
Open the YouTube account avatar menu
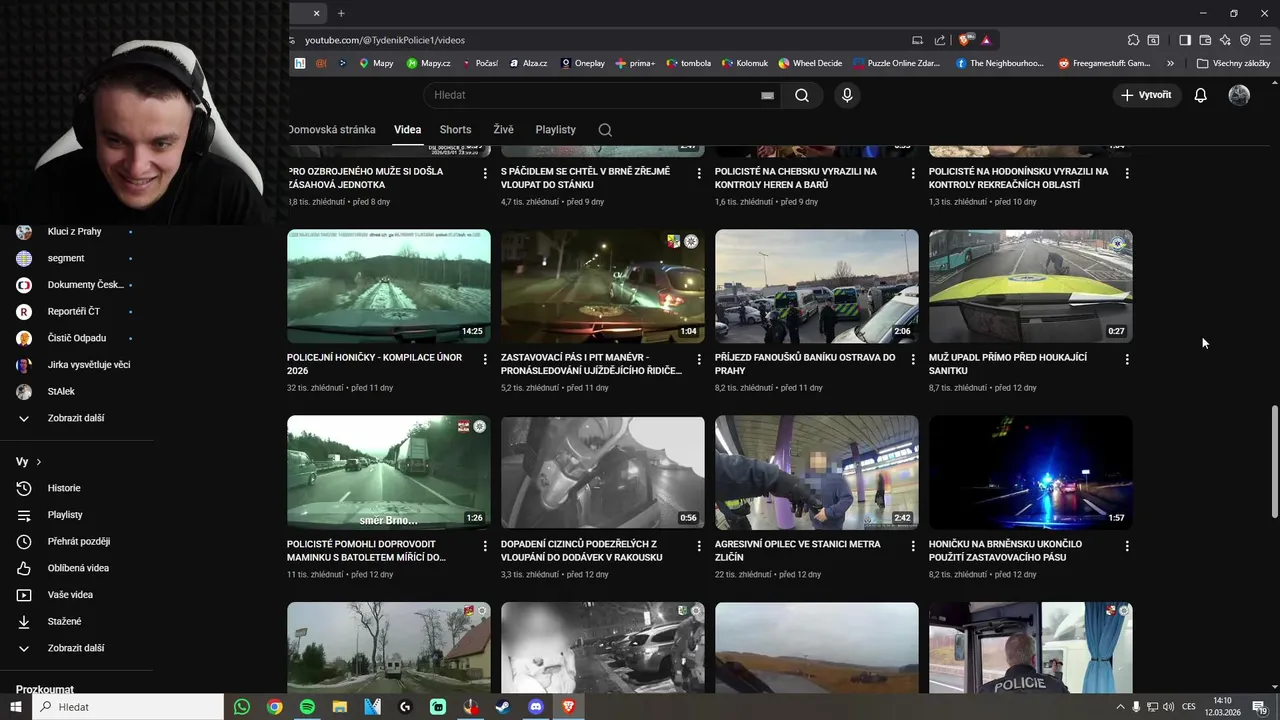point(1239,95)
